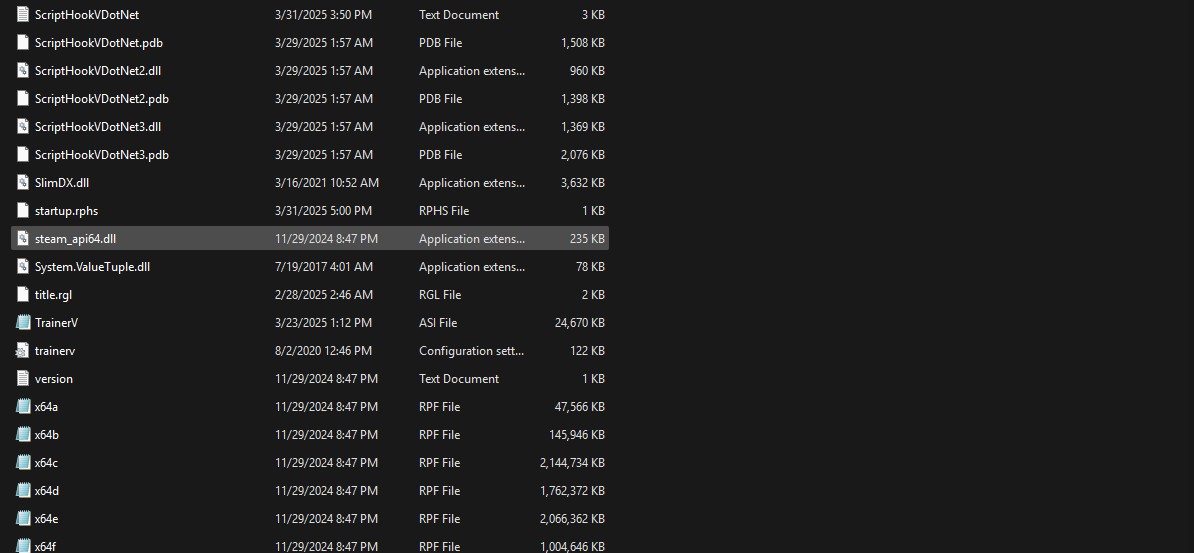The height and width of the screenshot is (553, 1194).
Task: Click the version text document icon
Action: (24, 379)
